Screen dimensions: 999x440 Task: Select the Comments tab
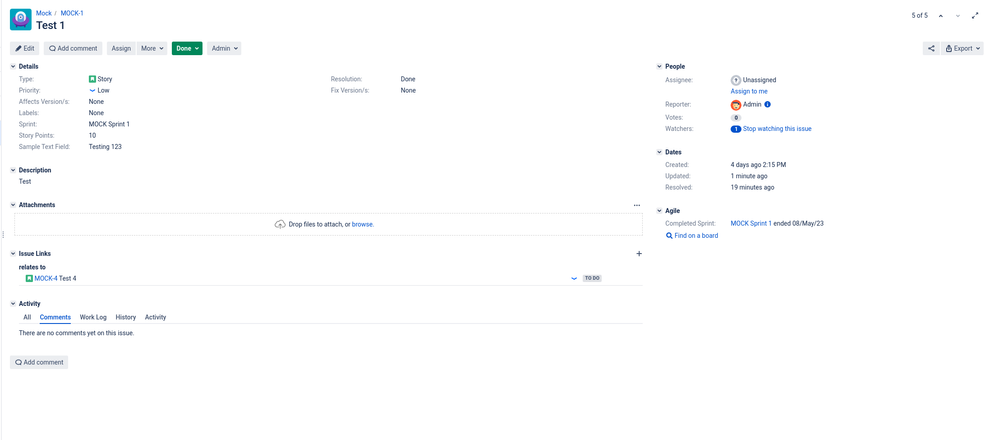pyautogui.click(x=55, y=317)
